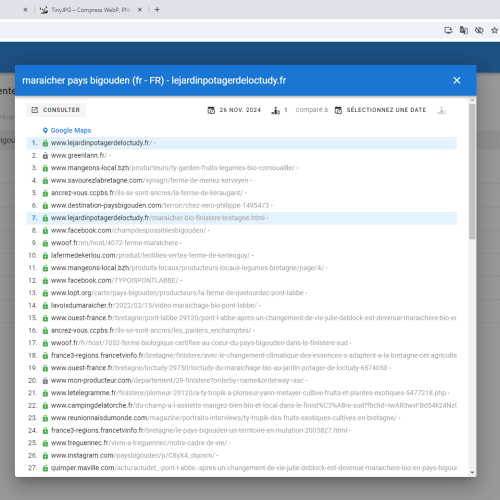Screen dimensions: 500x500
Task: Open result 3 mangeons-local.bzh ty-garden link
Action: (x=173, y=168)
